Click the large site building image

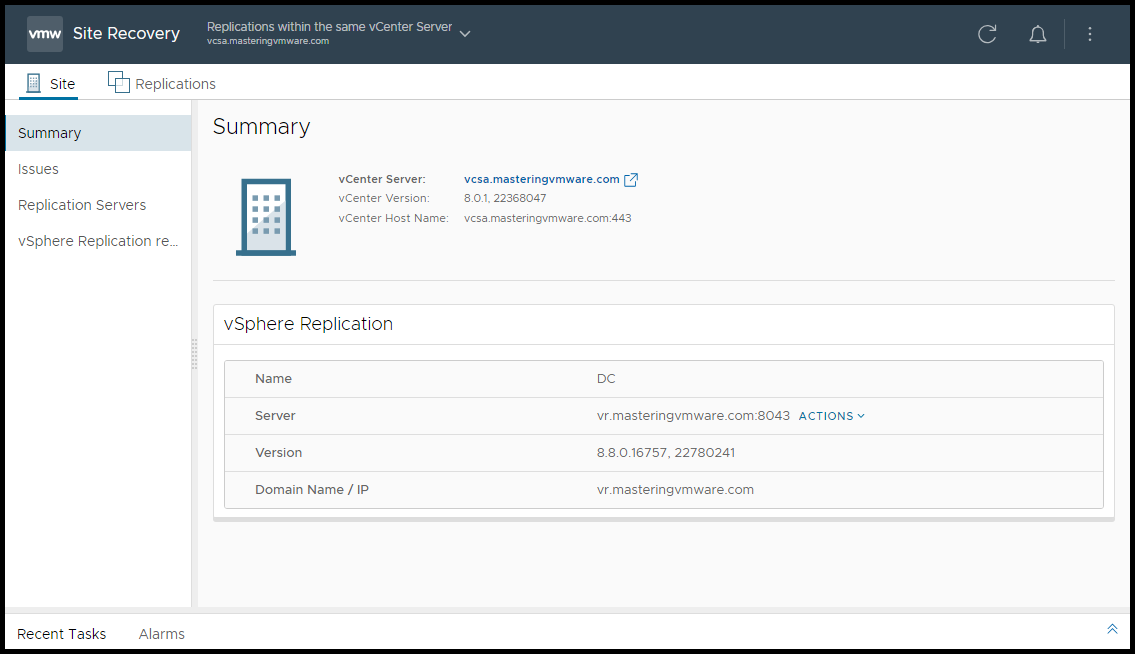point(266,217)
